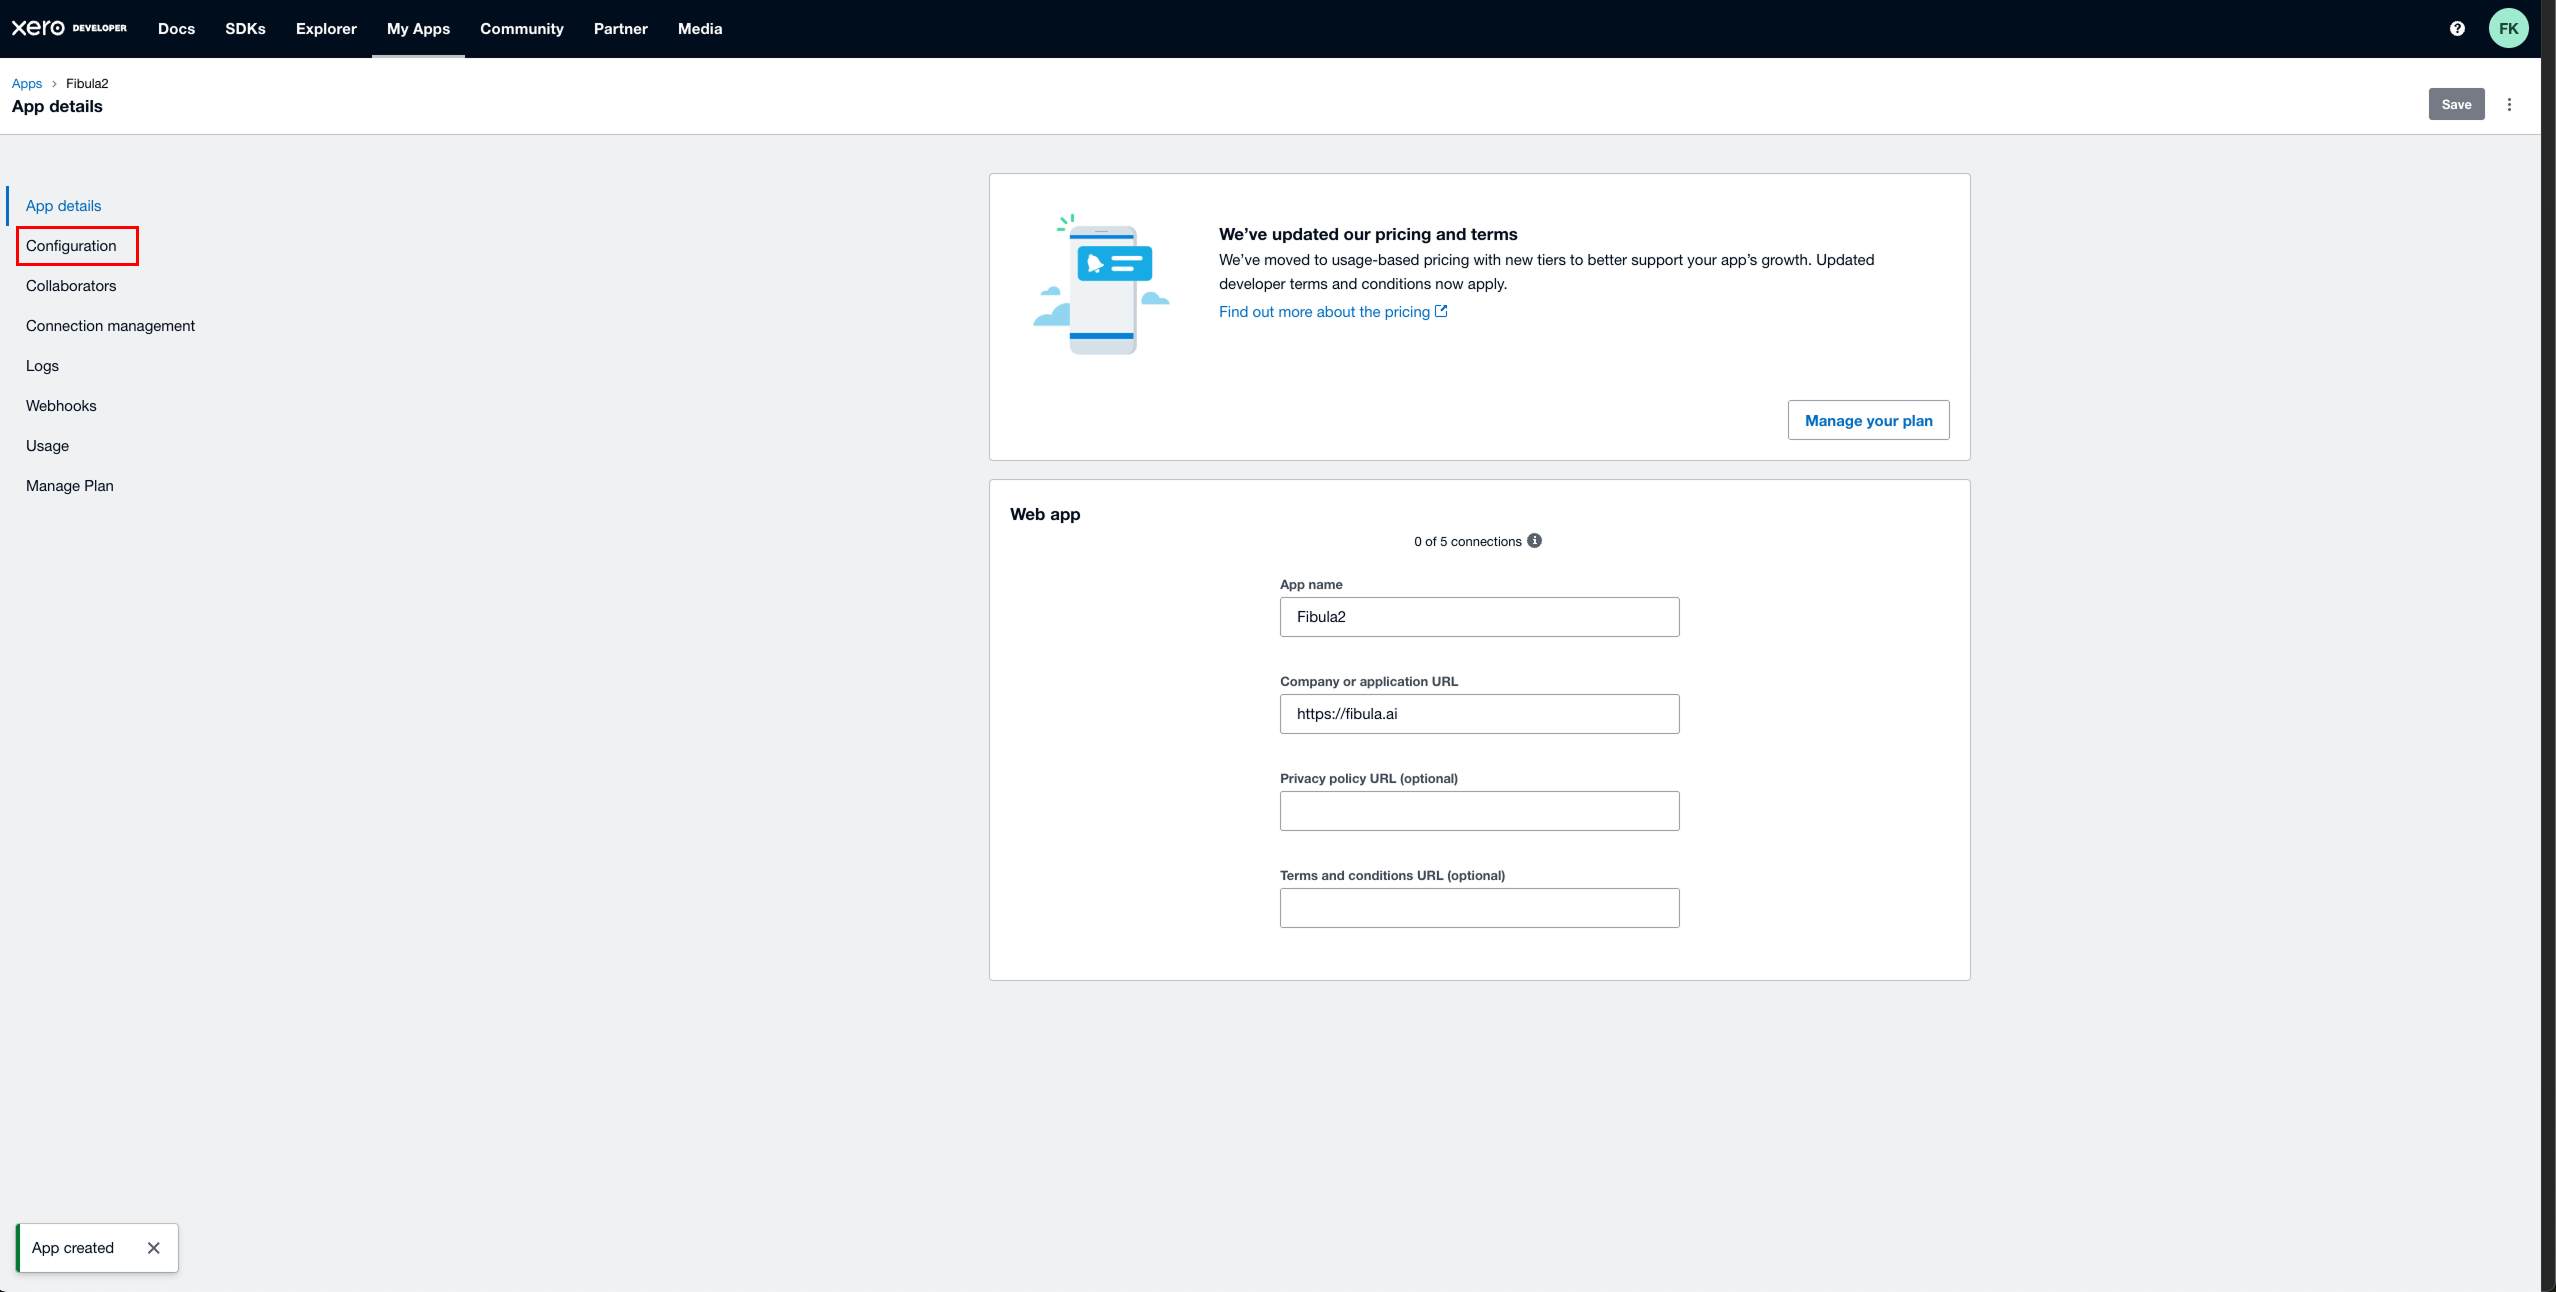The height and width of the screenshot is (1292, 2556).
Task: Go to Explorer in top navigation
Action: (326, 29)
